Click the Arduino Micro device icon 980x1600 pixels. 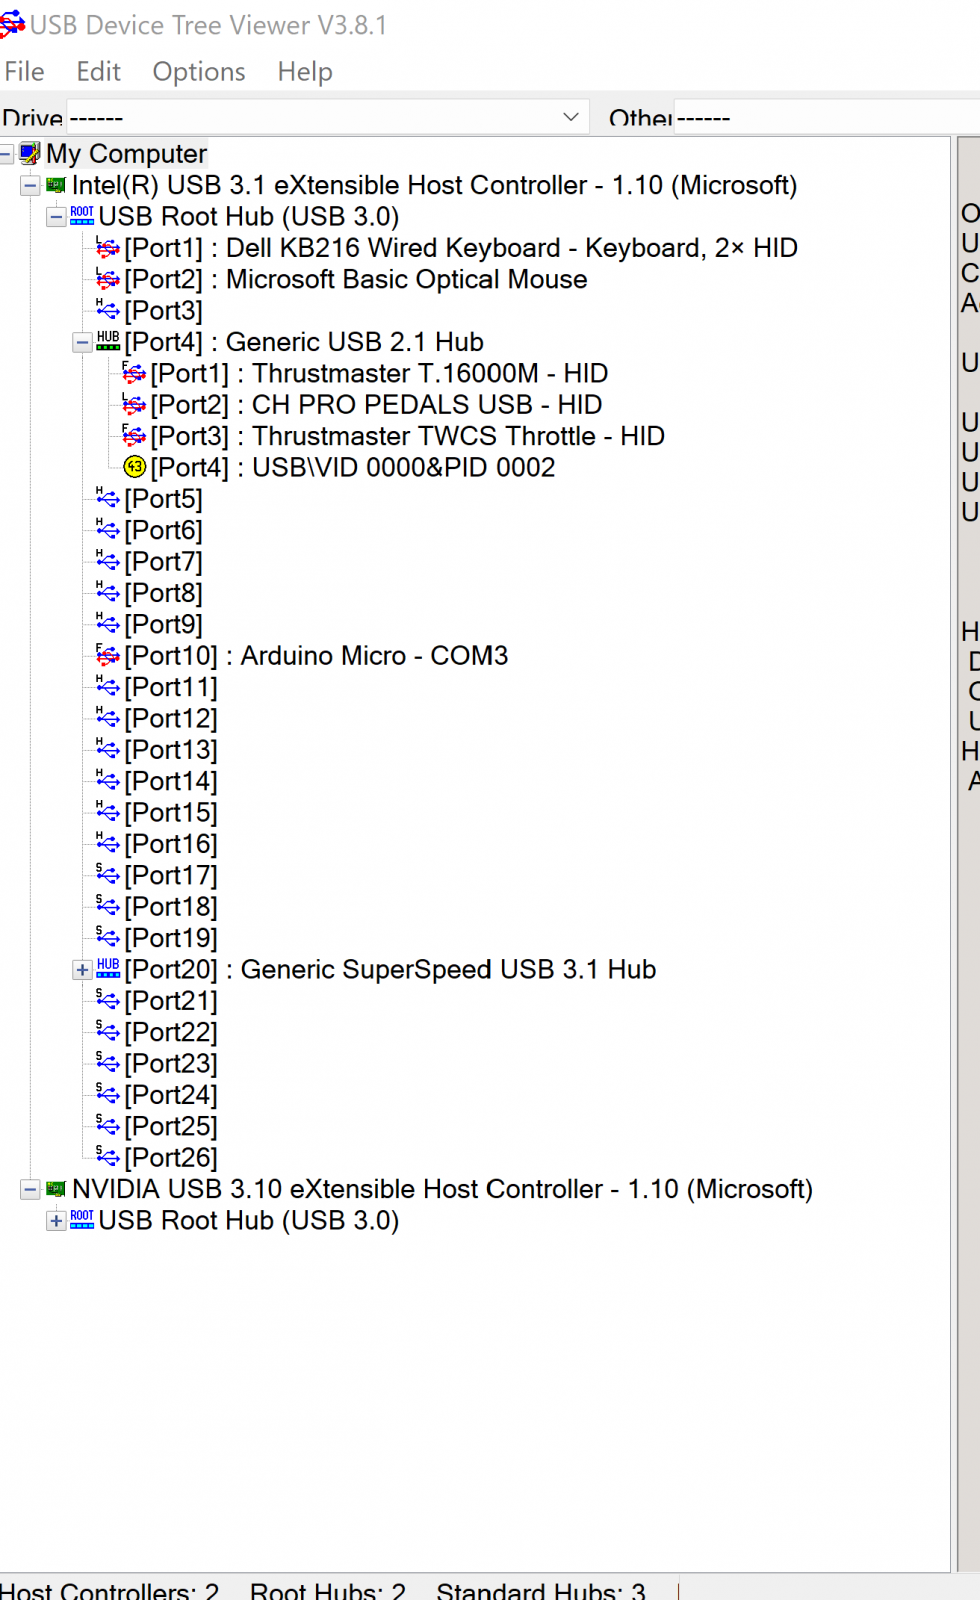point(108,655)
